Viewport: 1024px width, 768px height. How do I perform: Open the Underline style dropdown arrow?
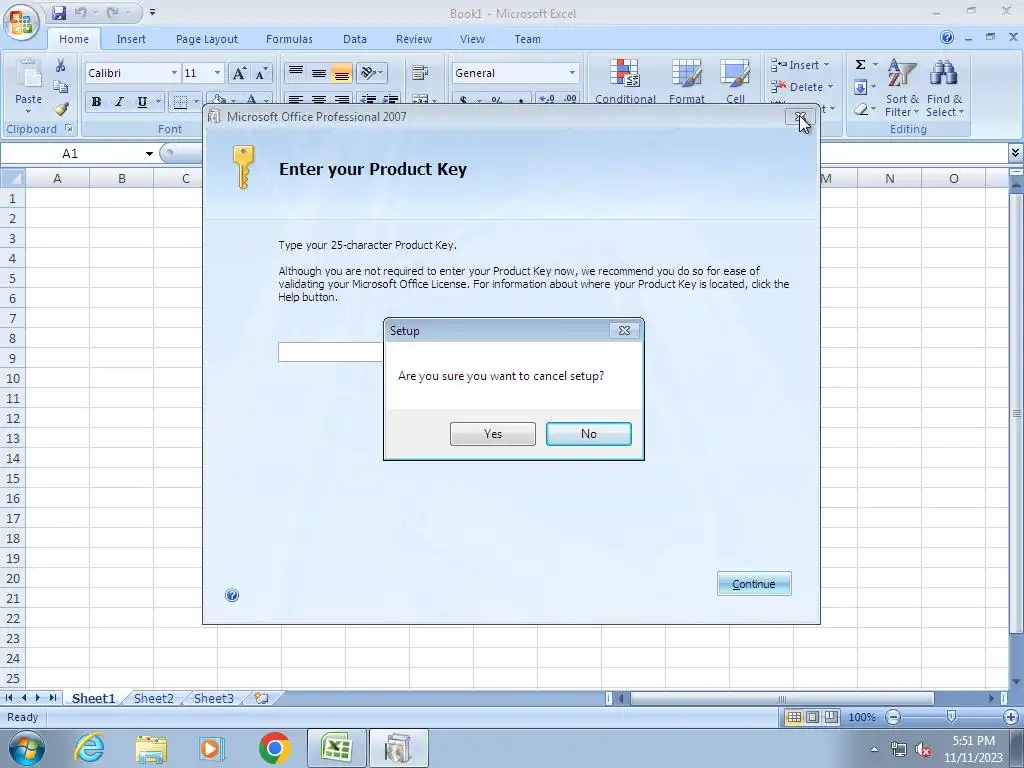click(158, 102)
